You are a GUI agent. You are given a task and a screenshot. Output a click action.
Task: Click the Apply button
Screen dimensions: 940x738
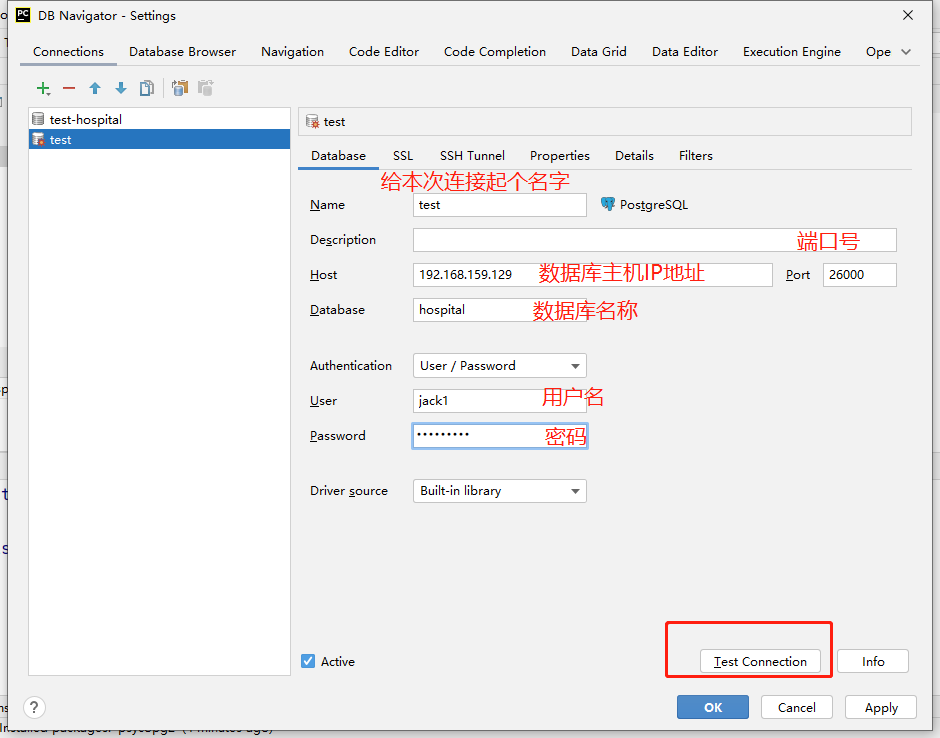pos(881,707)
